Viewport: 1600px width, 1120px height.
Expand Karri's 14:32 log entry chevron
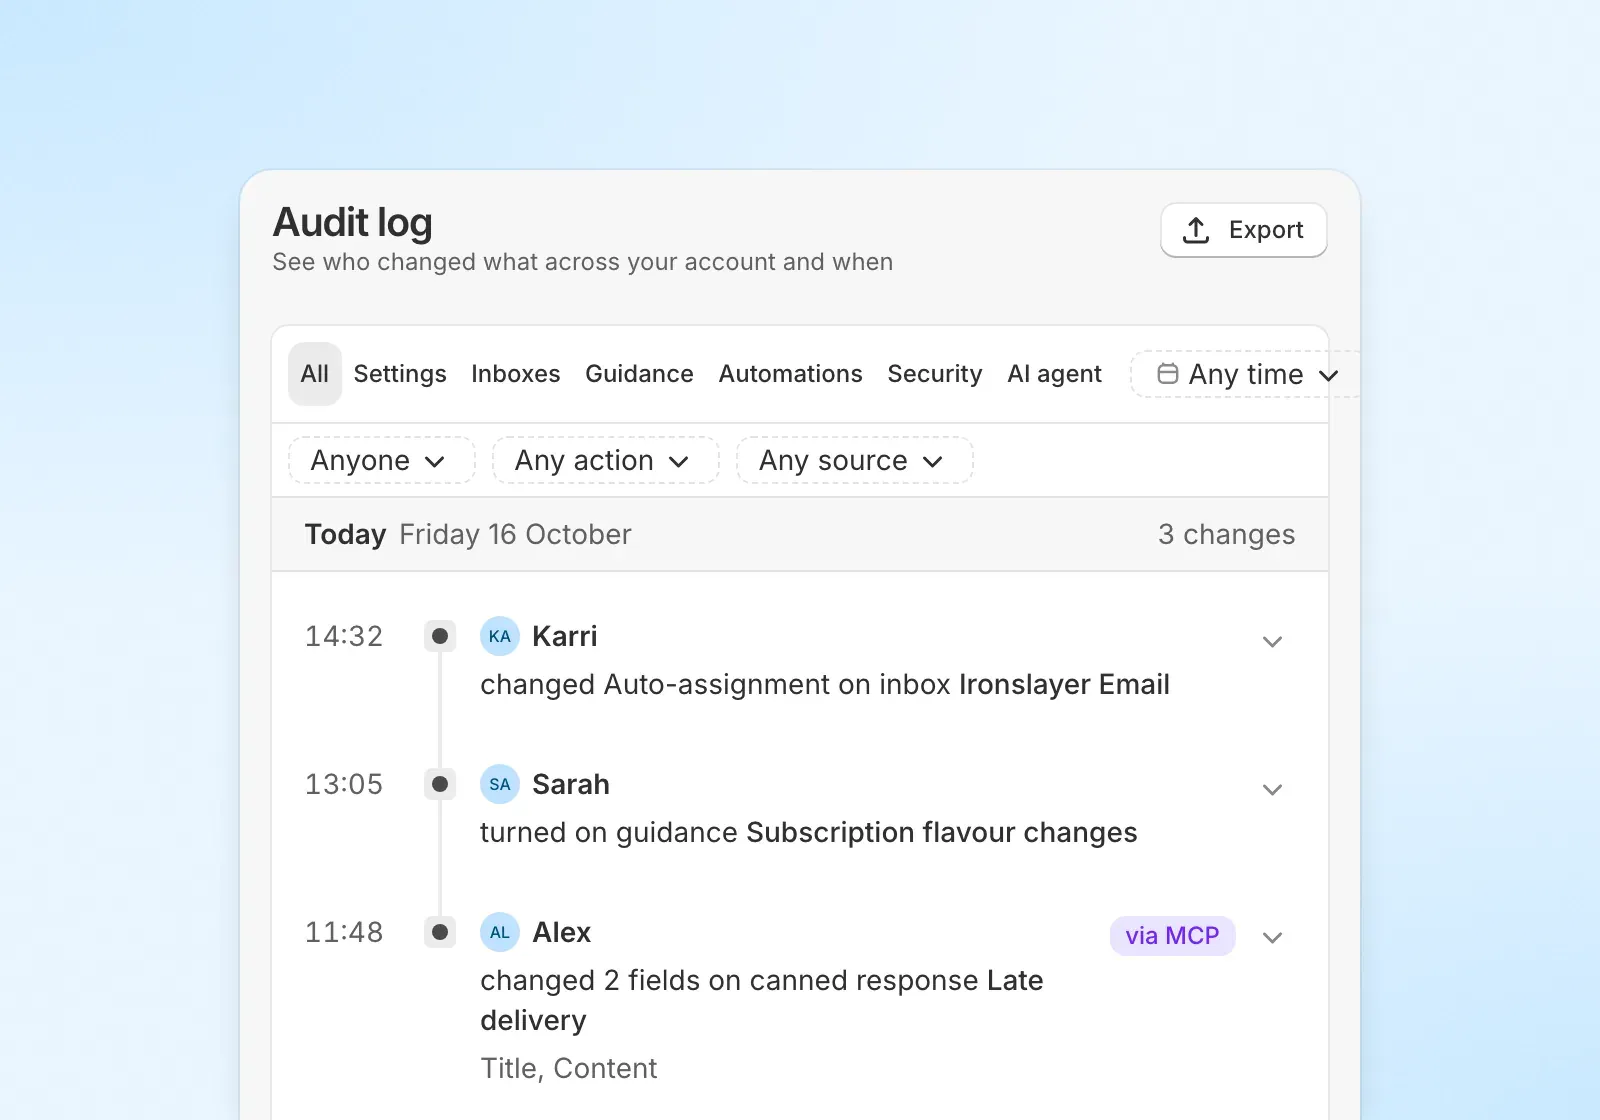[x=1272, y=641]
